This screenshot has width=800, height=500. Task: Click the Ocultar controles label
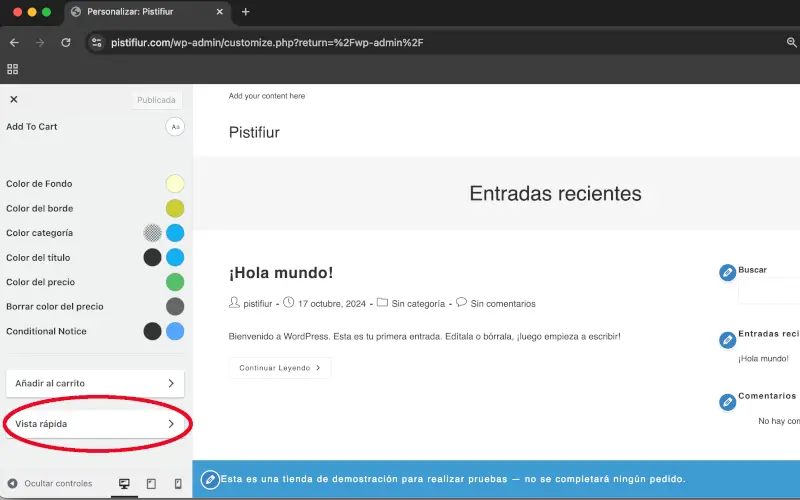[x=58, y=483]
